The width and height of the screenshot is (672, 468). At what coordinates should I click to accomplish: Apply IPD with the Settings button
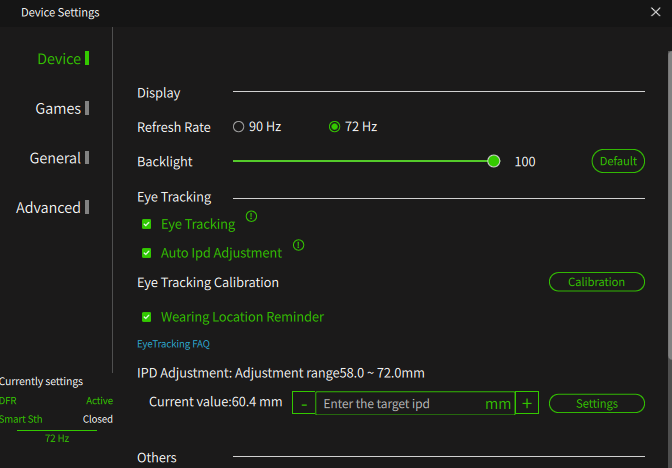click(597, 403)
